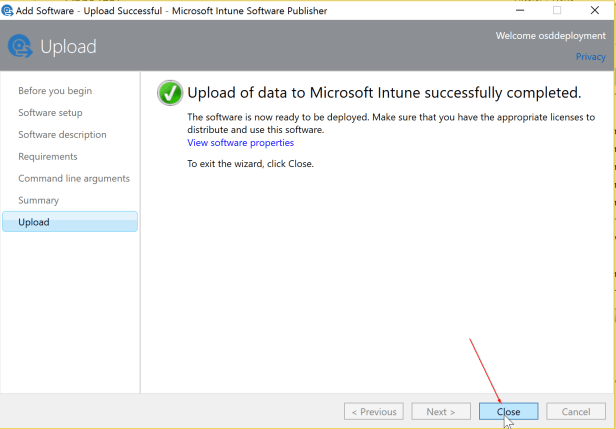
Task: Click 'The software is now ready' paragraph
Action: click(x=391, y=123)
